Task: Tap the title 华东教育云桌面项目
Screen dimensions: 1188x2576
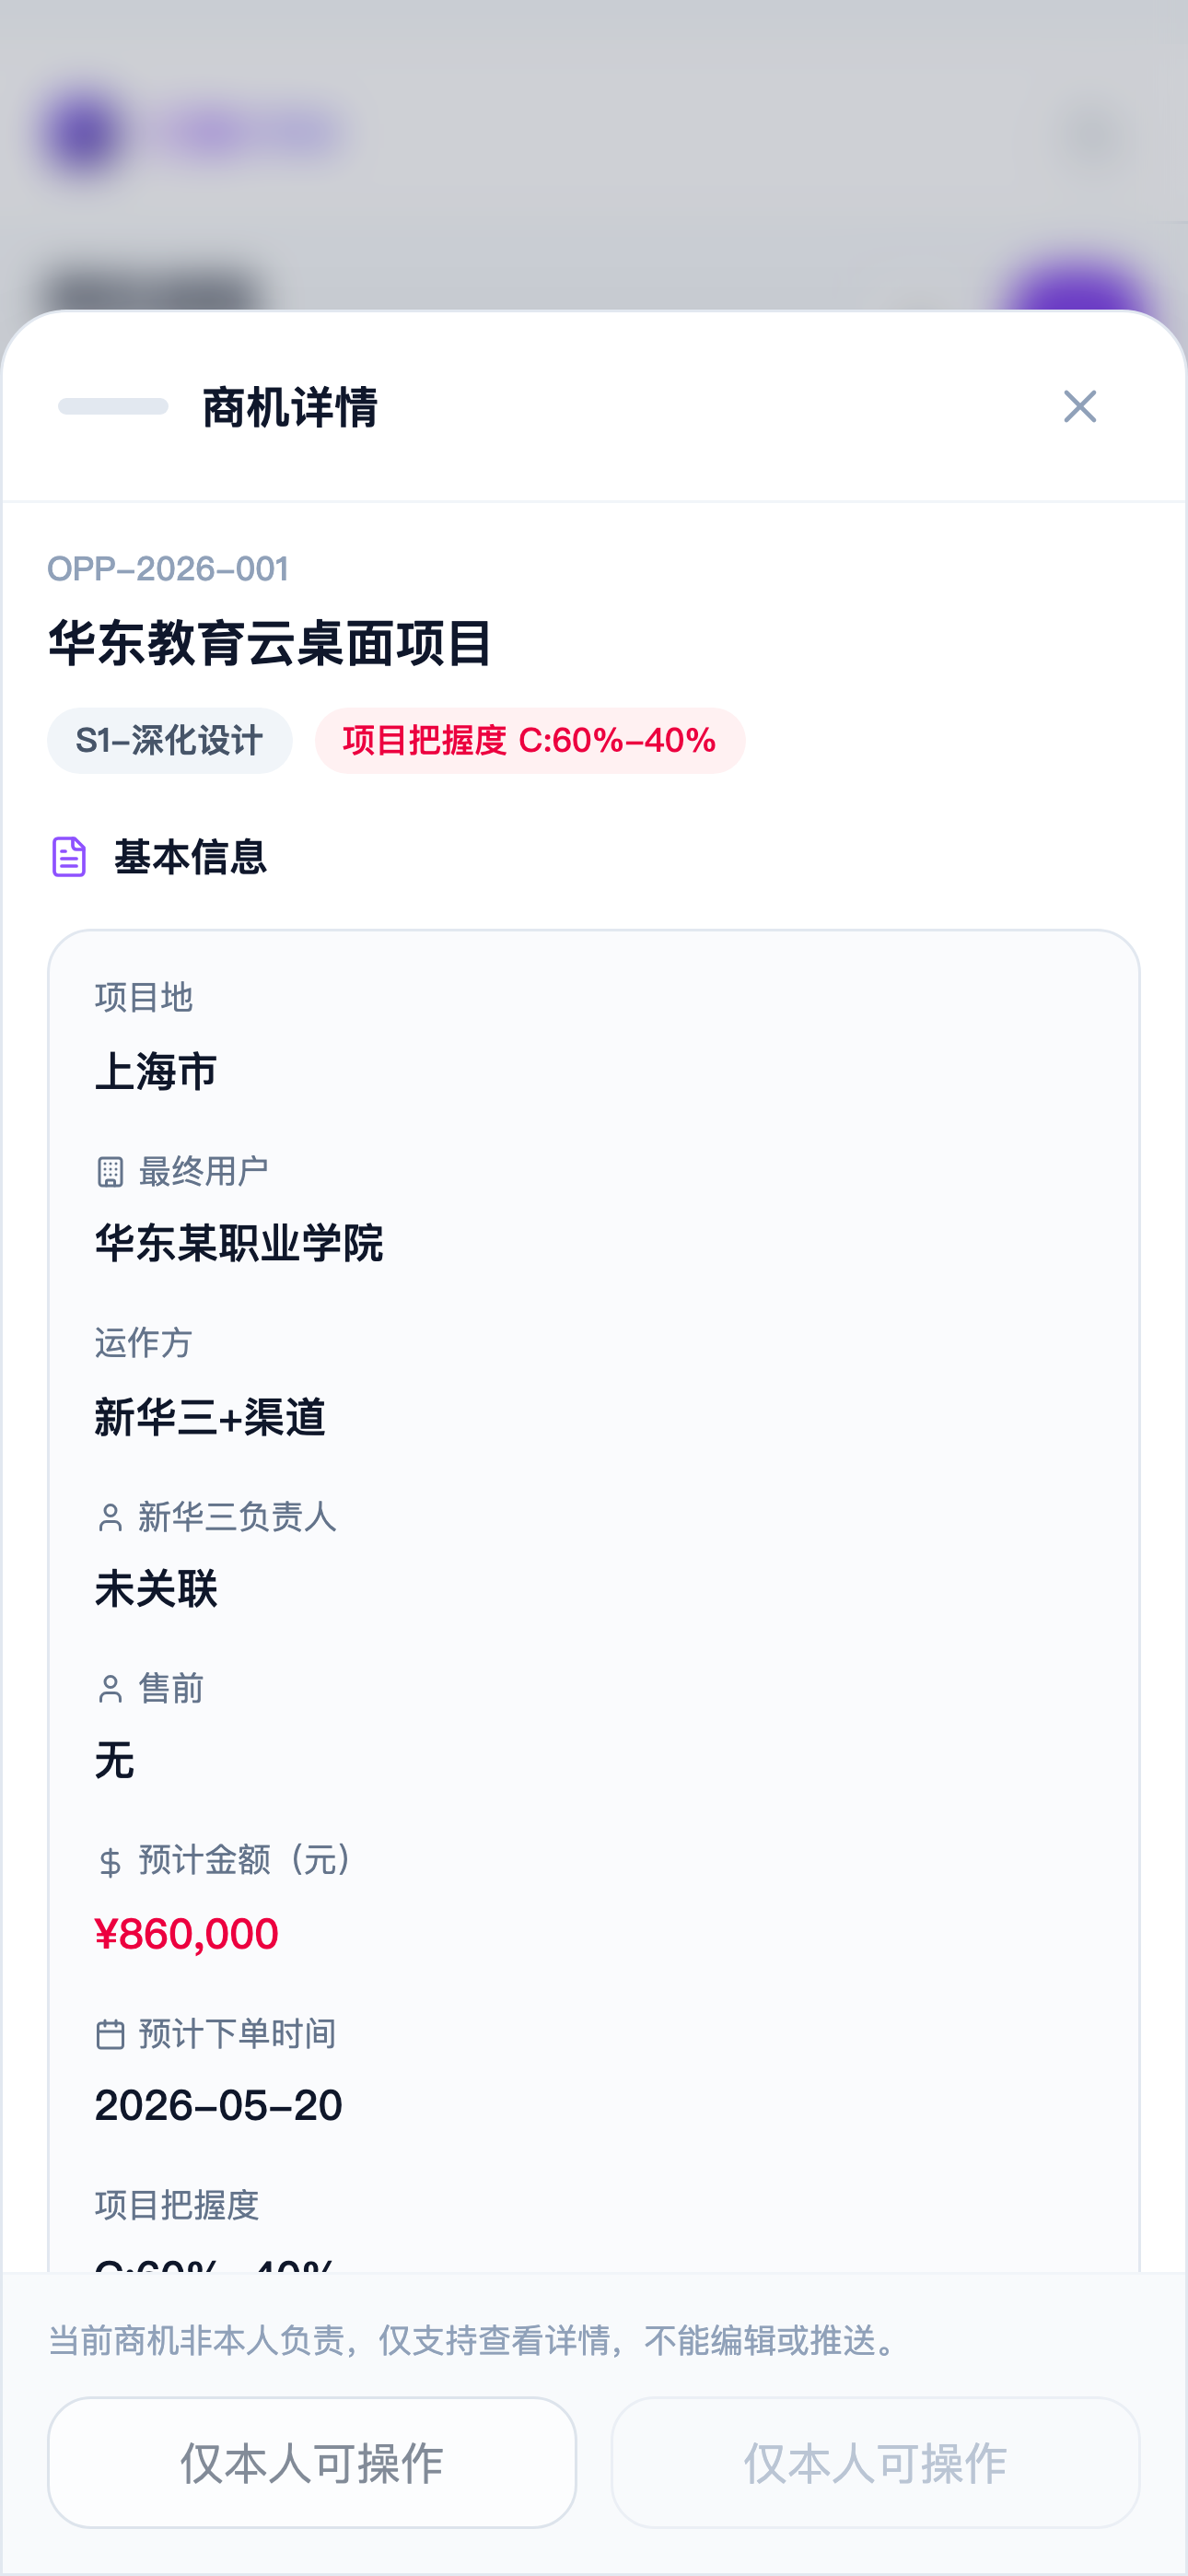Action: click(270, 642)
